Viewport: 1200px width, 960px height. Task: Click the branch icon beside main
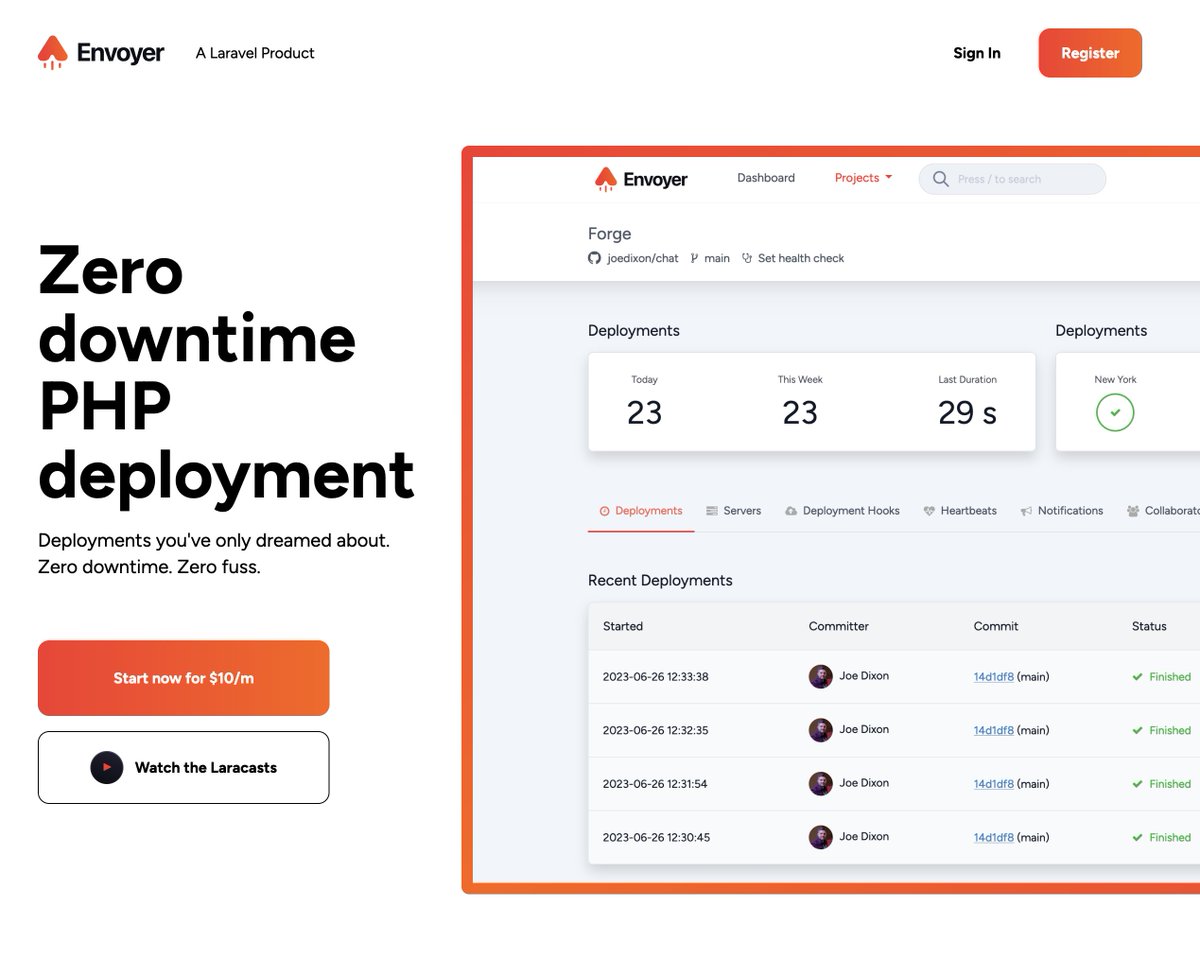point(694,258)
